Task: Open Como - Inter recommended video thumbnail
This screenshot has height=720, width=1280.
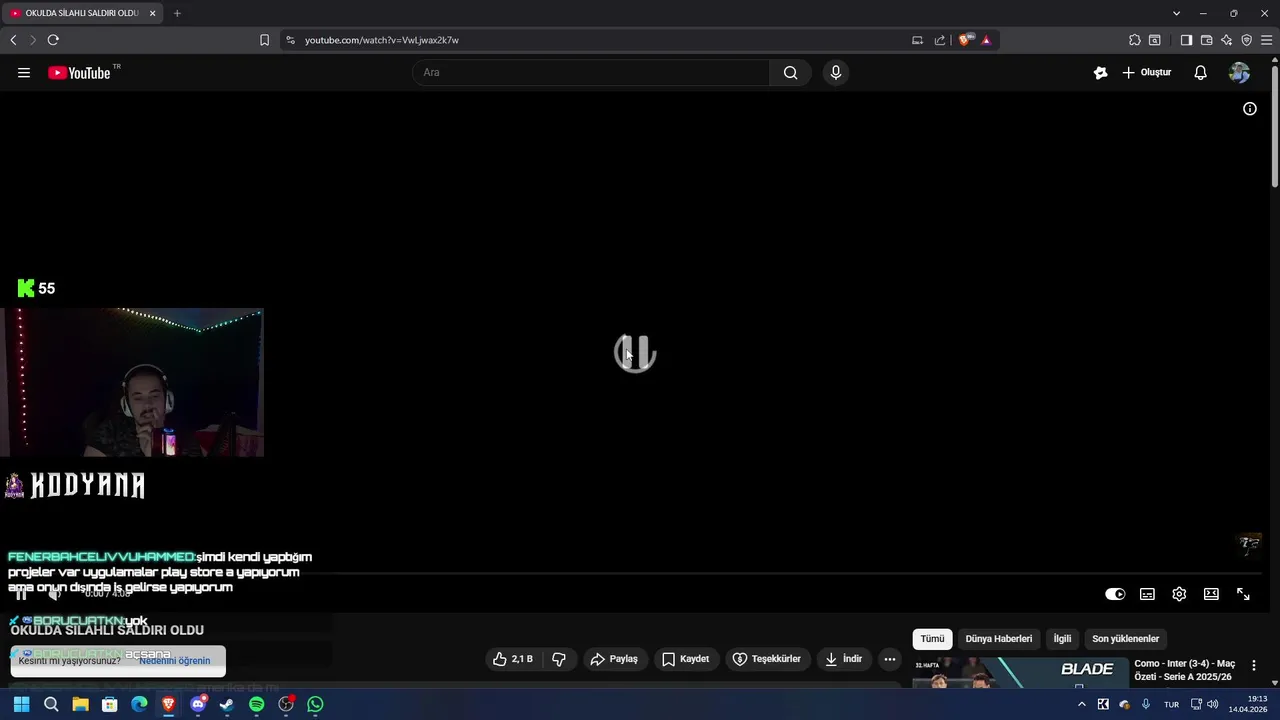Action: point(1020,673)
